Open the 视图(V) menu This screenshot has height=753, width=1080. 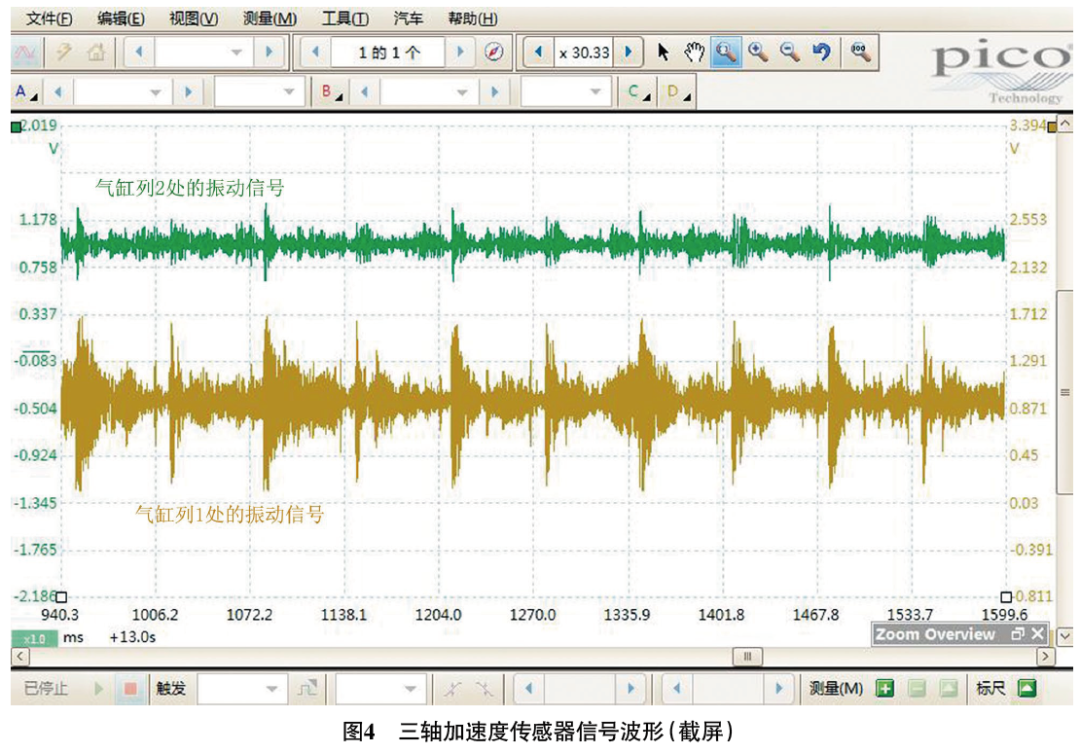[194, 19]
